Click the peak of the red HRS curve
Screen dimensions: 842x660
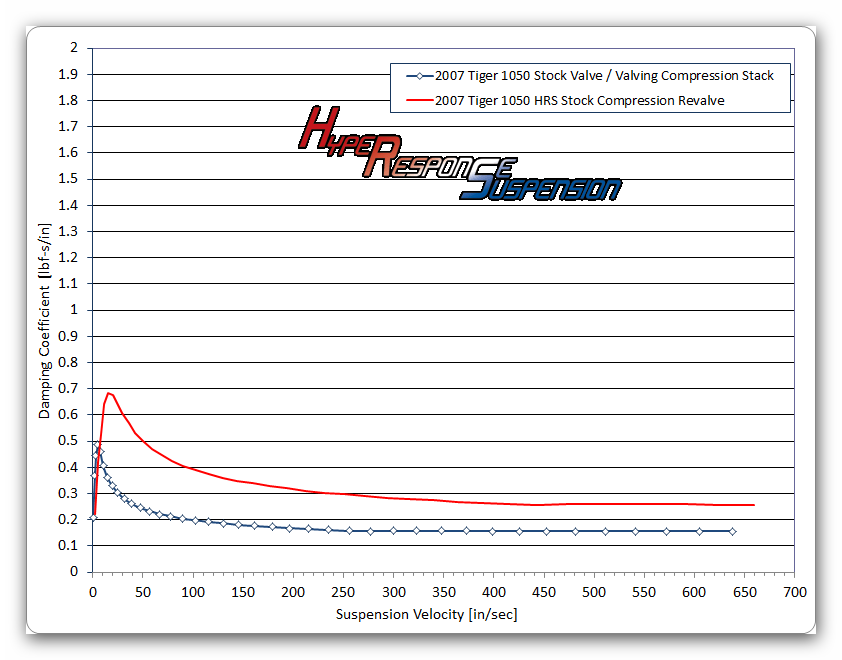pos(109,394)
